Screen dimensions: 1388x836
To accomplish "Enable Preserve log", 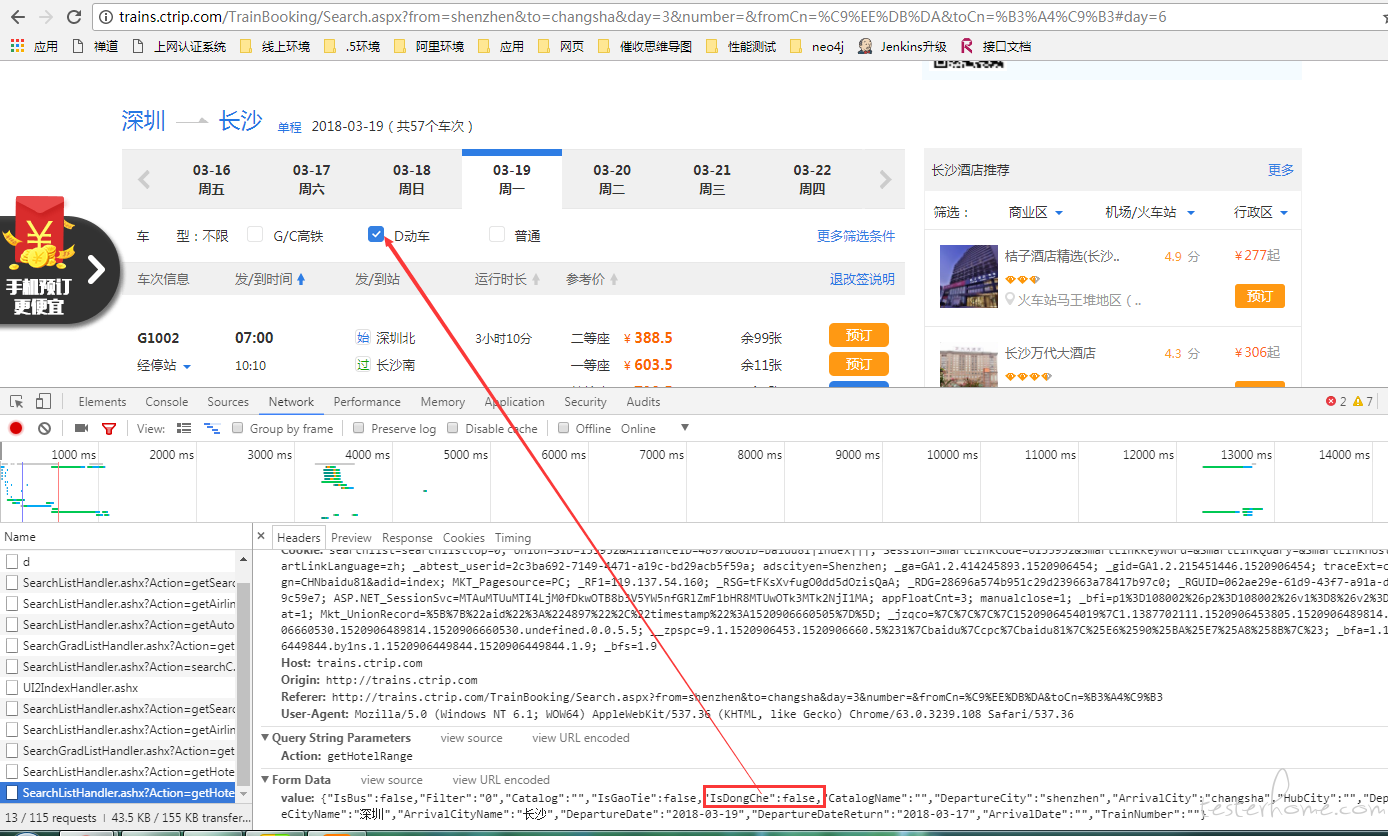I will pyautogui.click(x=359, y=428).
